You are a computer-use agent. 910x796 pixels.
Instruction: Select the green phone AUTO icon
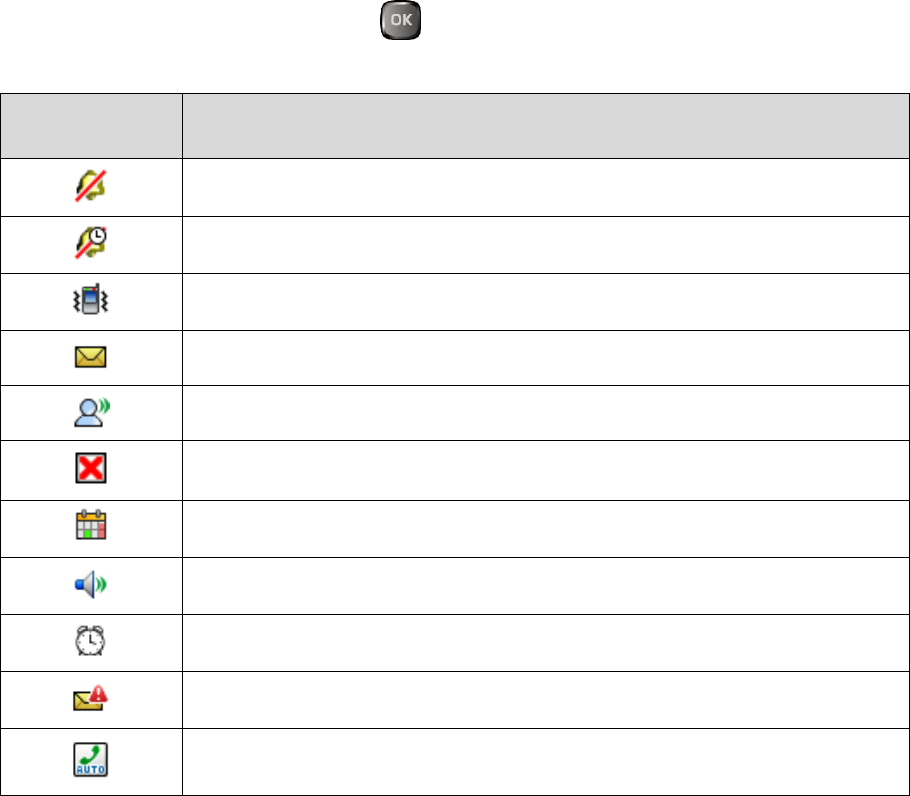point(91,759)
